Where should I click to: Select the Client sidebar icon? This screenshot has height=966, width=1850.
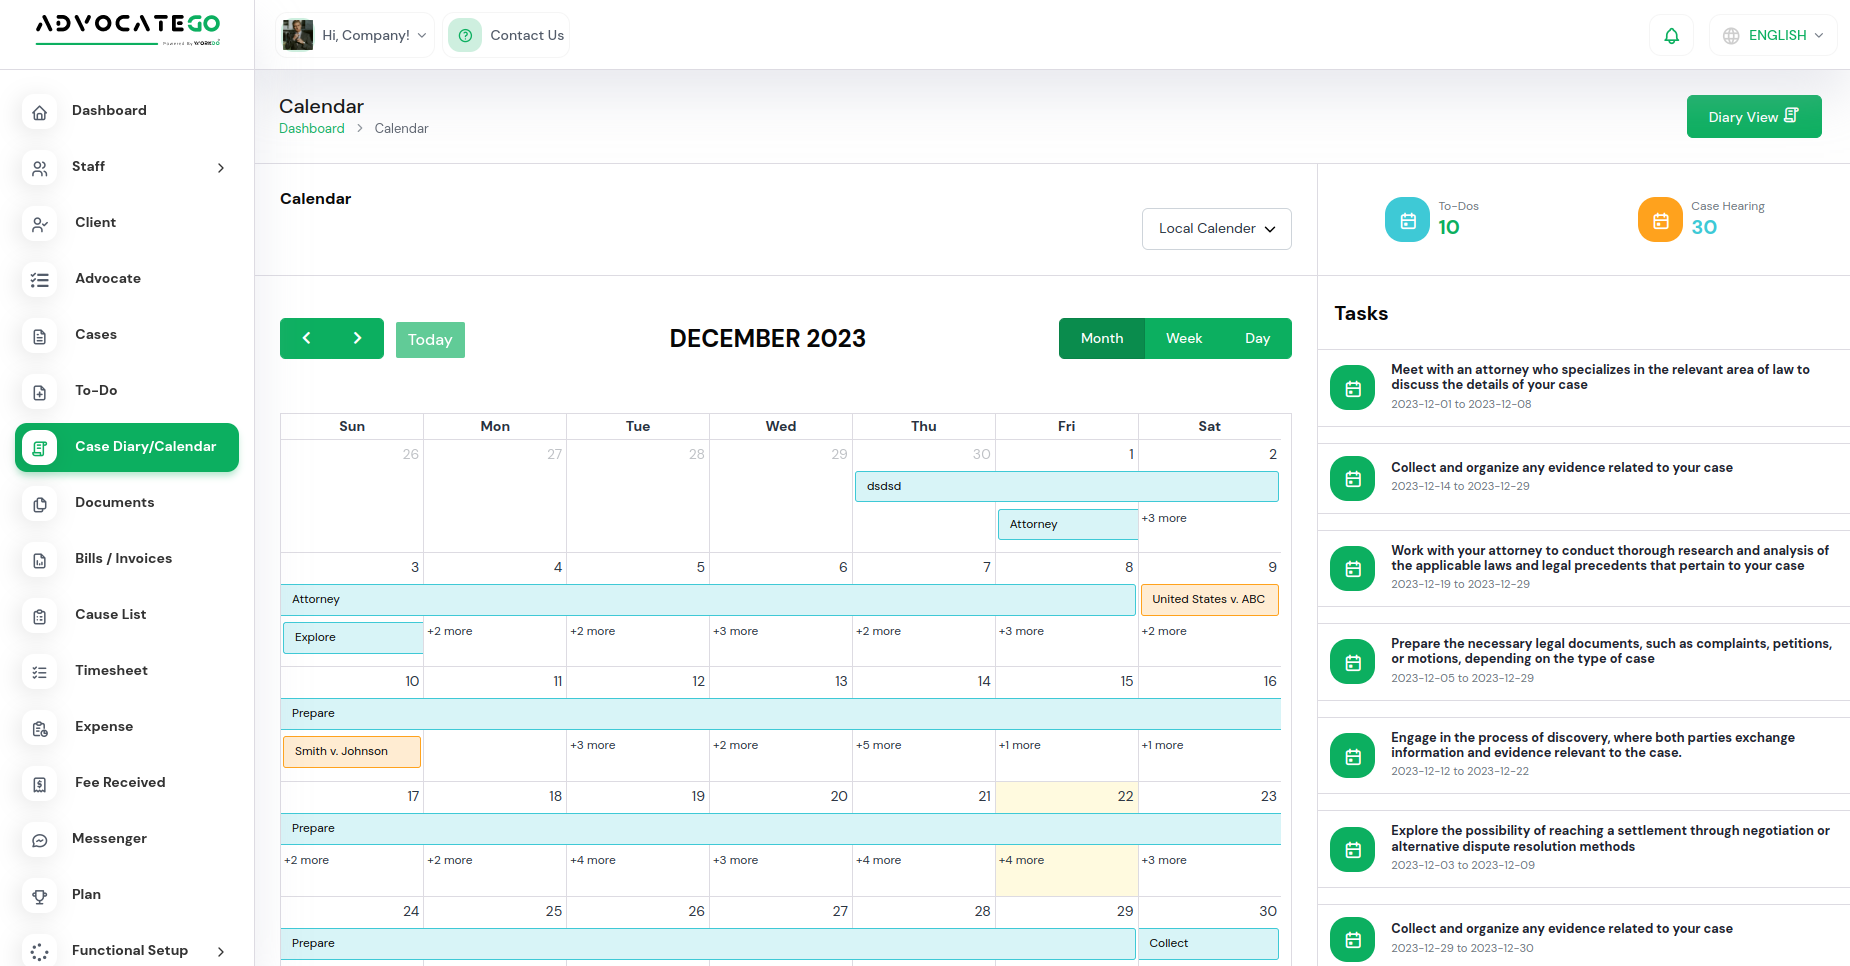(x=40, y=224)
